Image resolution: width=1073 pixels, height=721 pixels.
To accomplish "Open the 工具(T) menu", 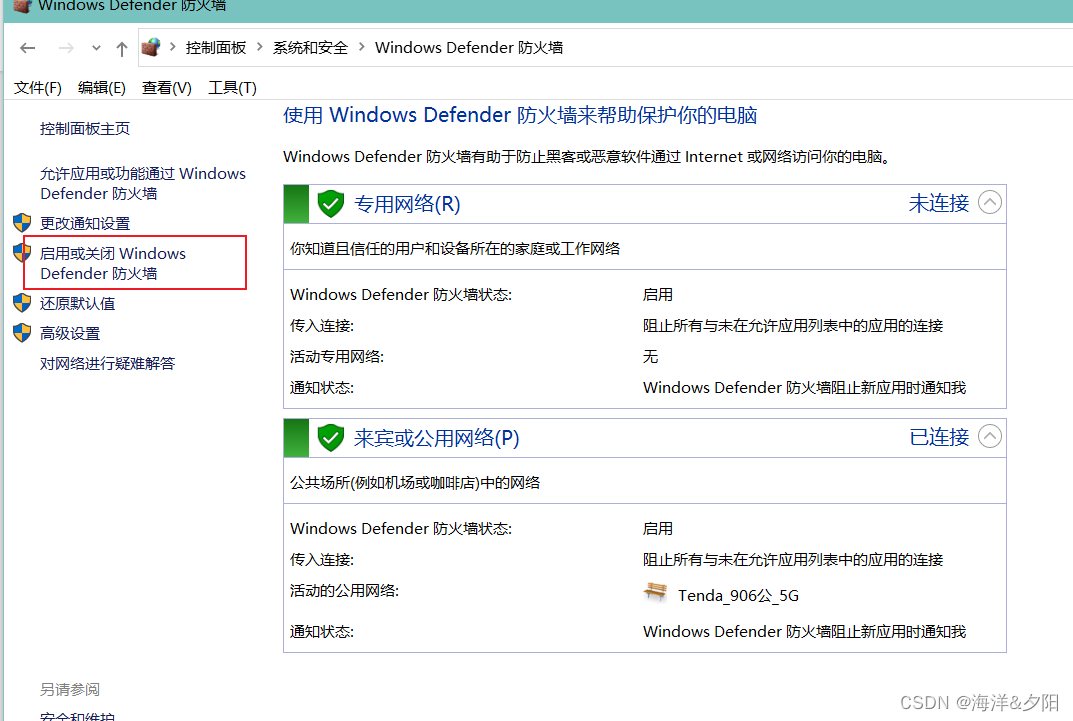I will click(x=232, y=88).
